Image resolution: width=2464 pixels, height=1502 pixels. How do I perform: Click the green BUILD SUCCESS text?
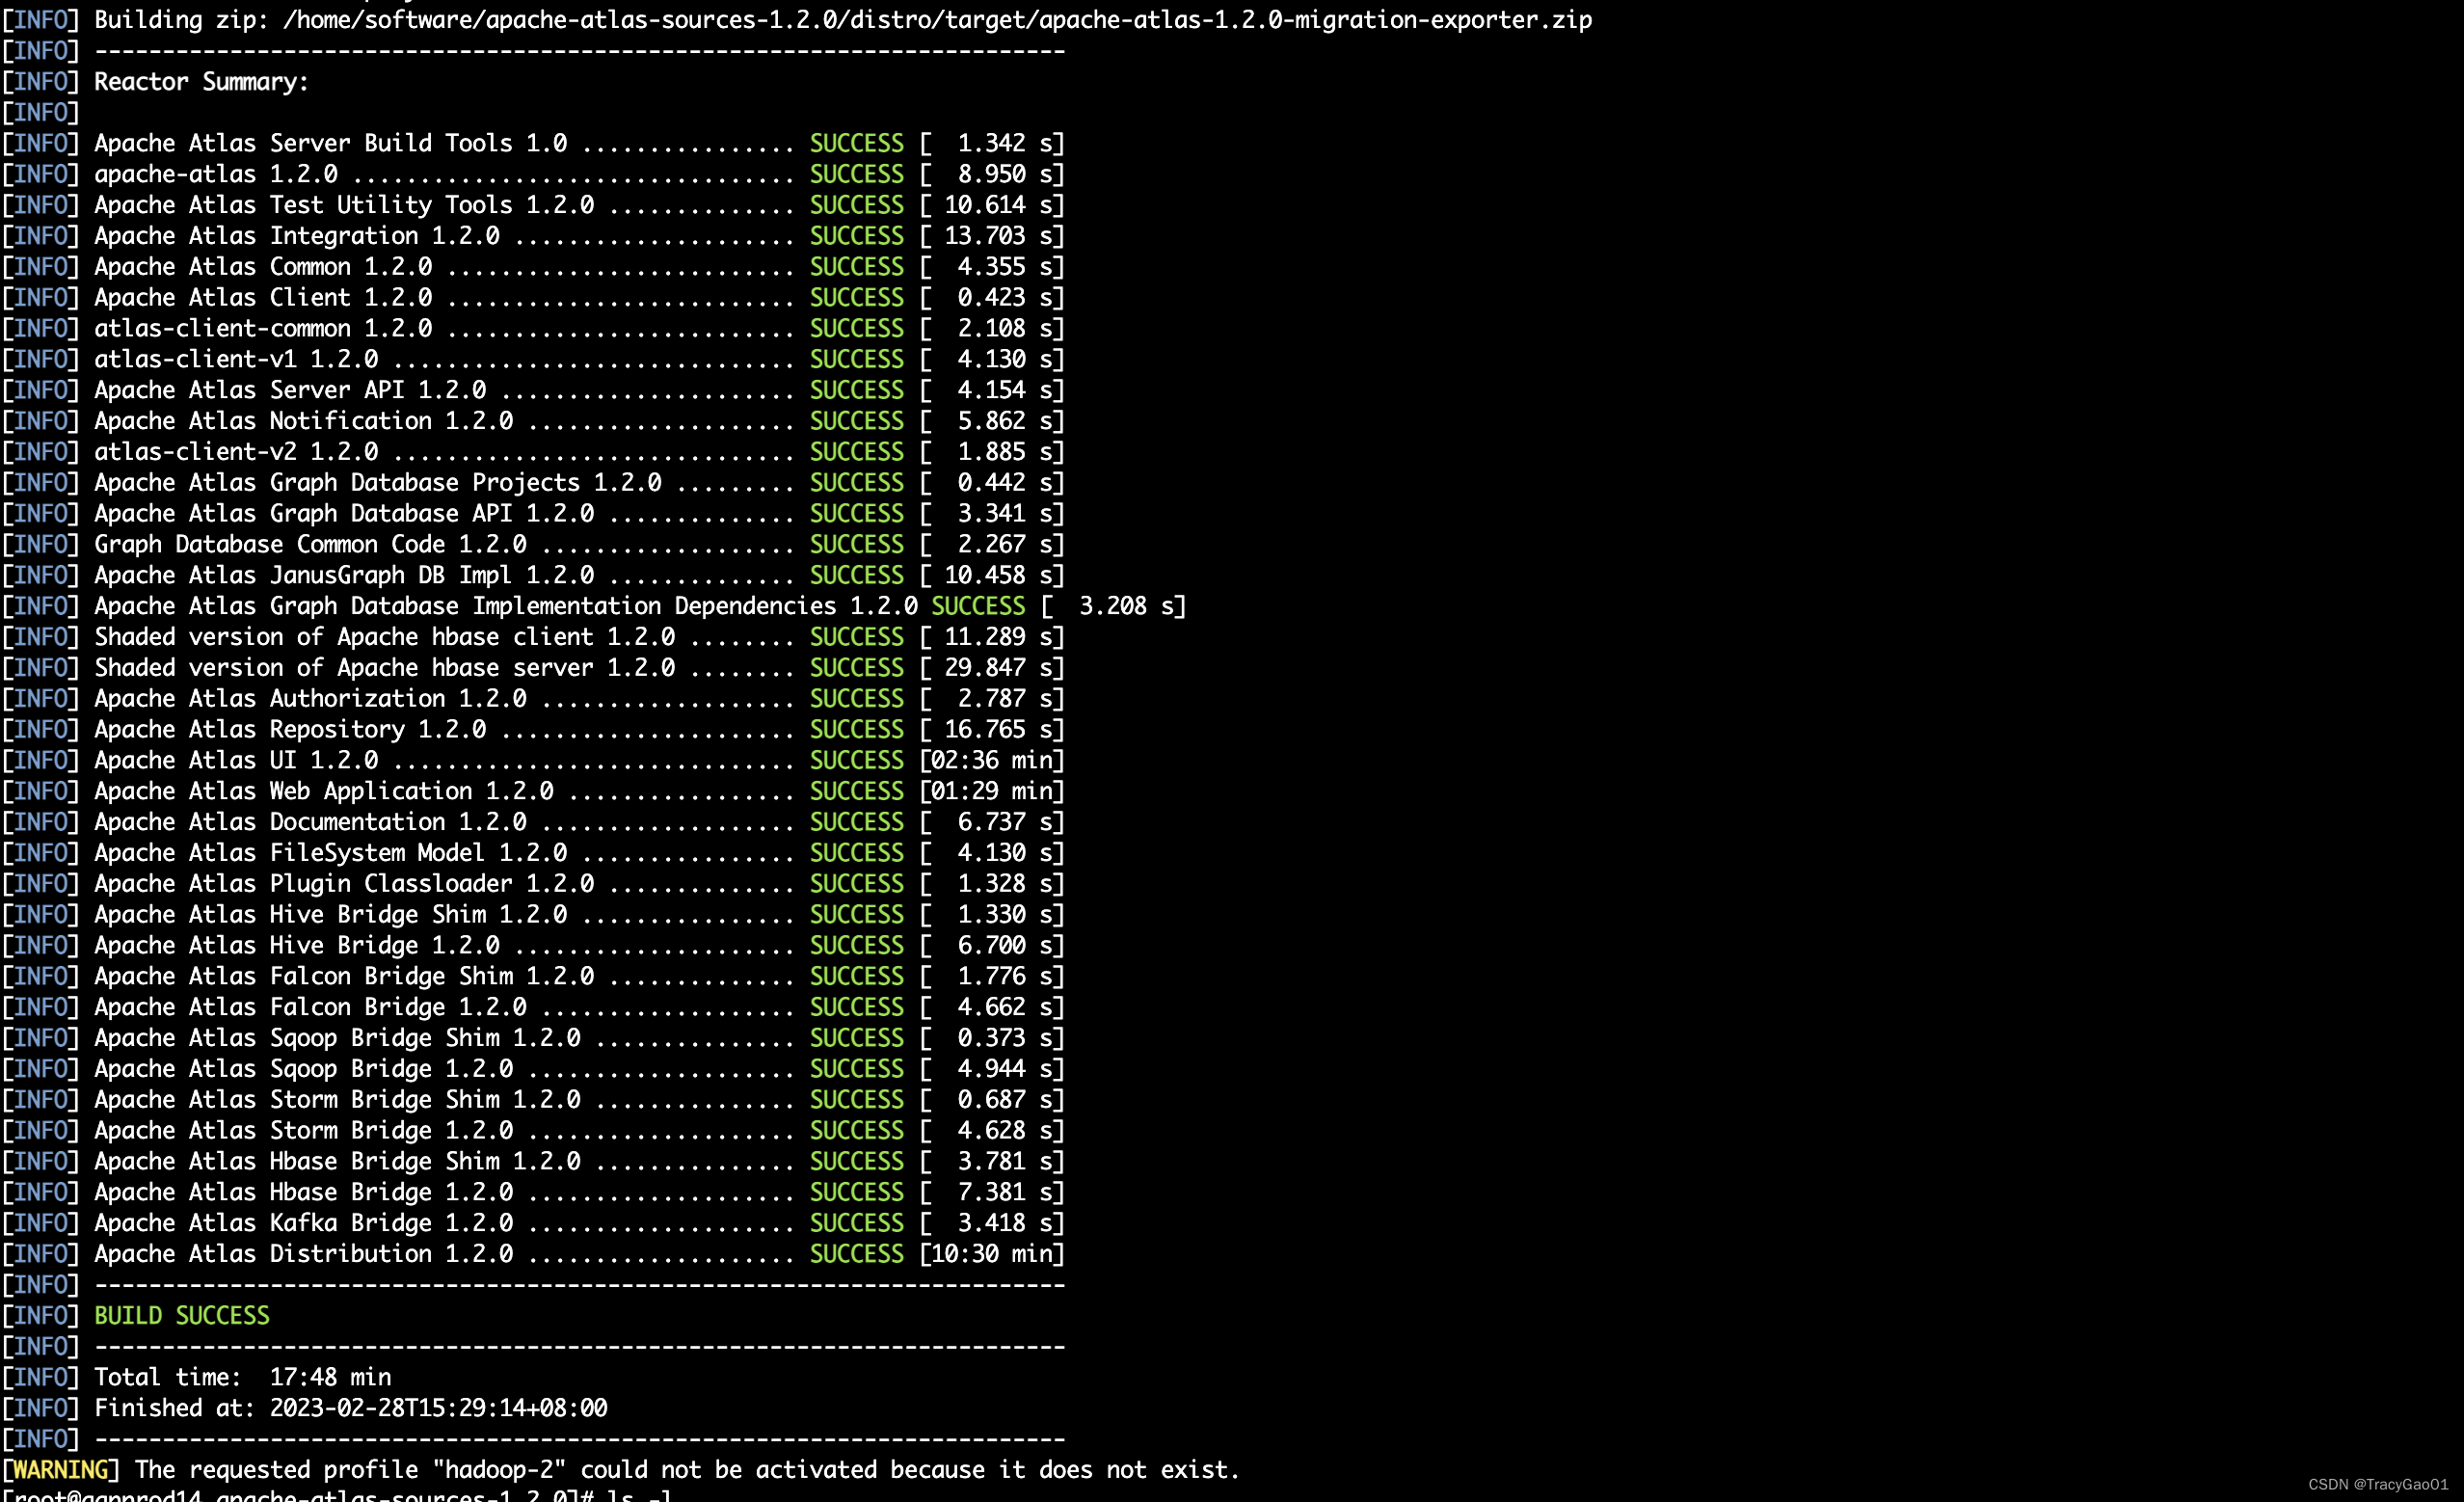pos(181,1315)
